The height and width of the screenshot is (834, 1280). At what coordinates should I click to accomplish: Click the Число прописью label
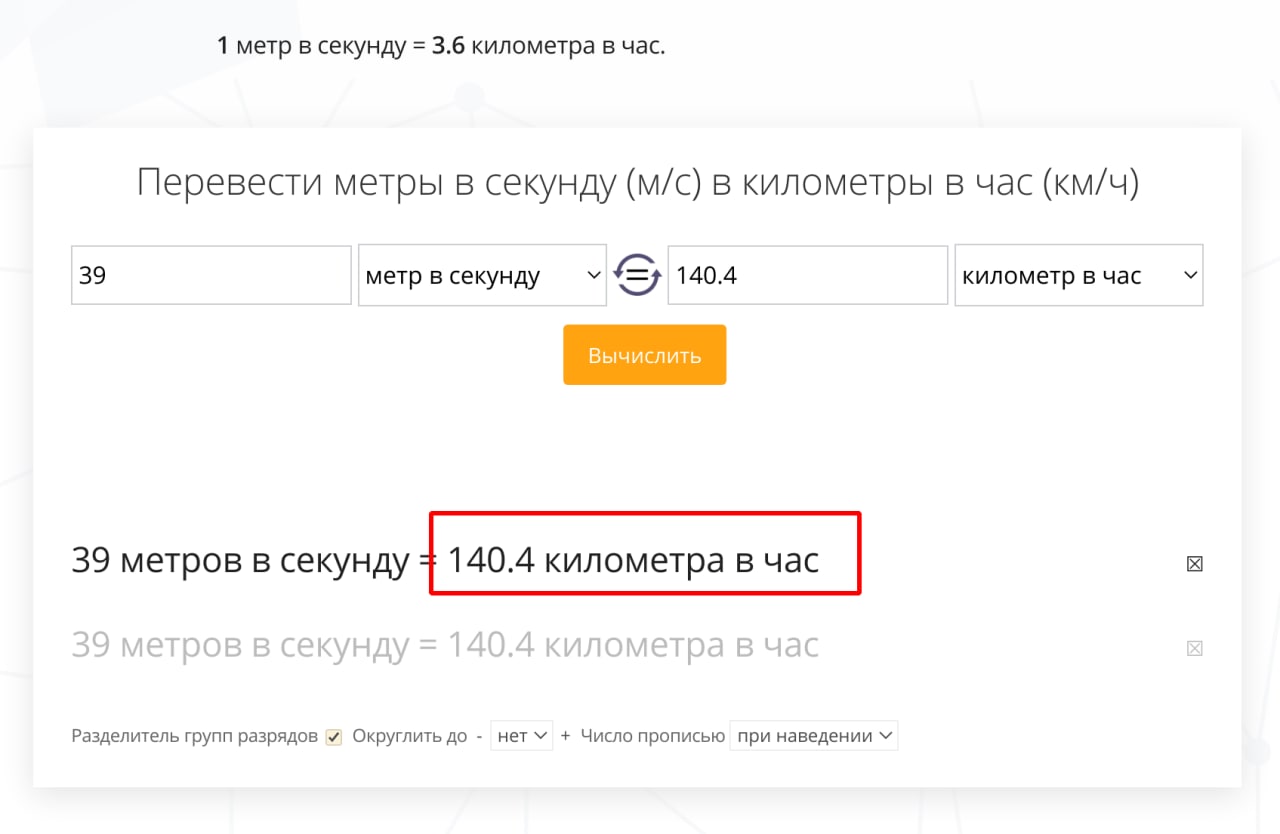pos(652,736)
